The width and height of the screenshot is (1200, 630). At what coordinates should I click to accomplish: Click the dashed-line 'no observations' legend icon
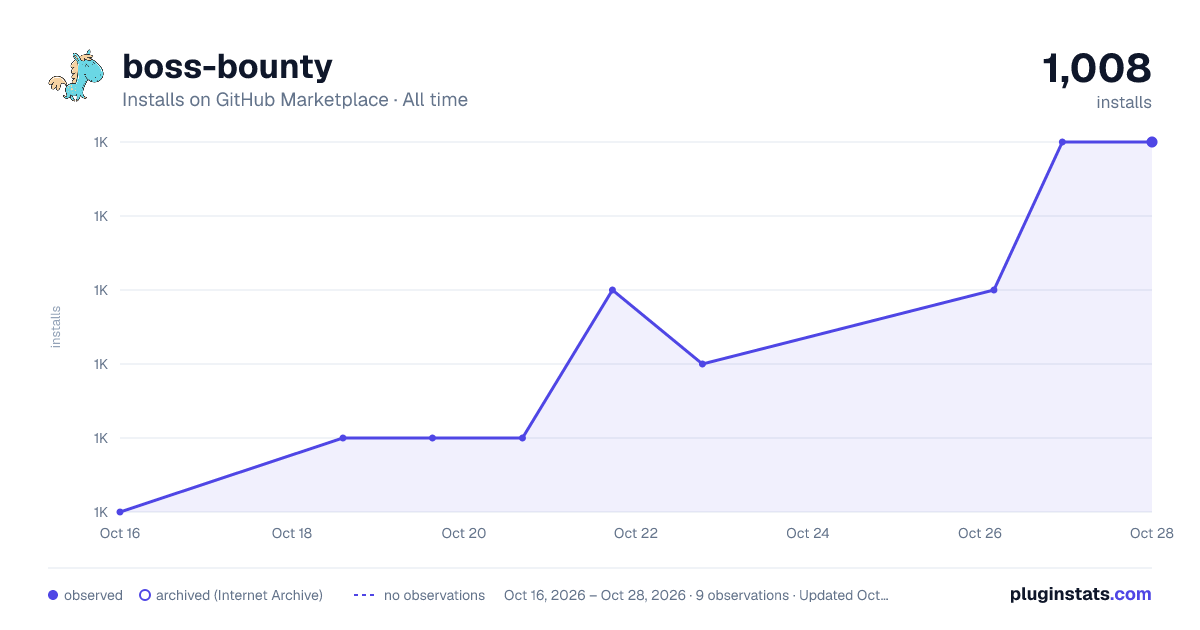click(364, 595)
